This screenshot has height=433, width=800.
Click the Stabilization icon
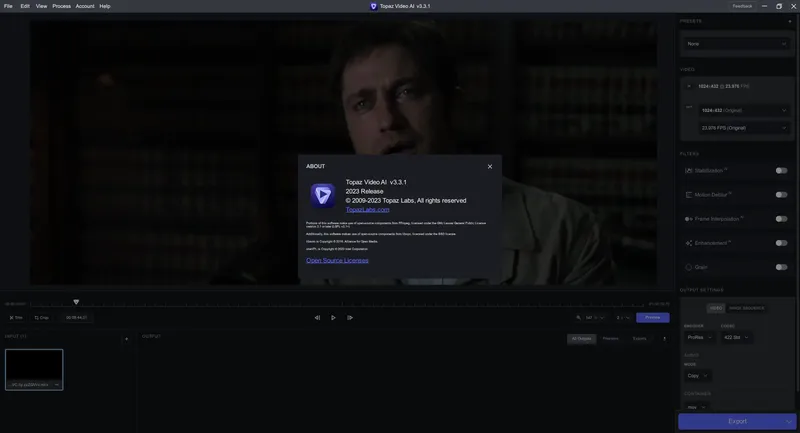(688, 170)
